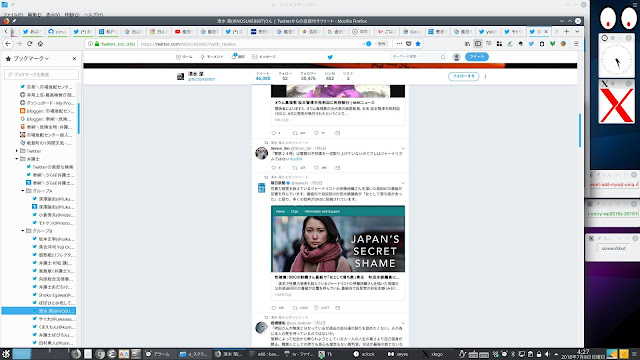Image resolution: width=640 pixels, height=360 pixels.
Task: Click the 80% zoom level indicator
Action: click(381, 44)
